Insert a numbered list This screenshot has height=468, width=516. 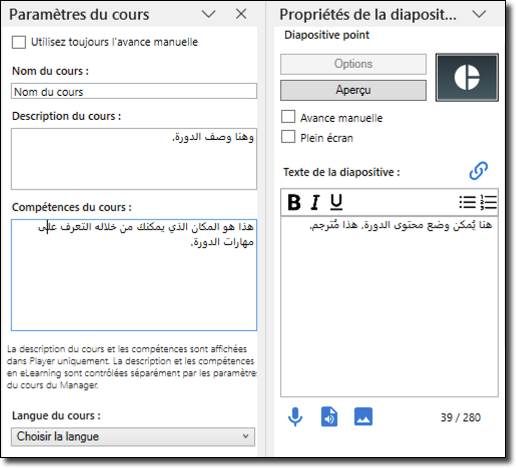click(x=489, y=202)
